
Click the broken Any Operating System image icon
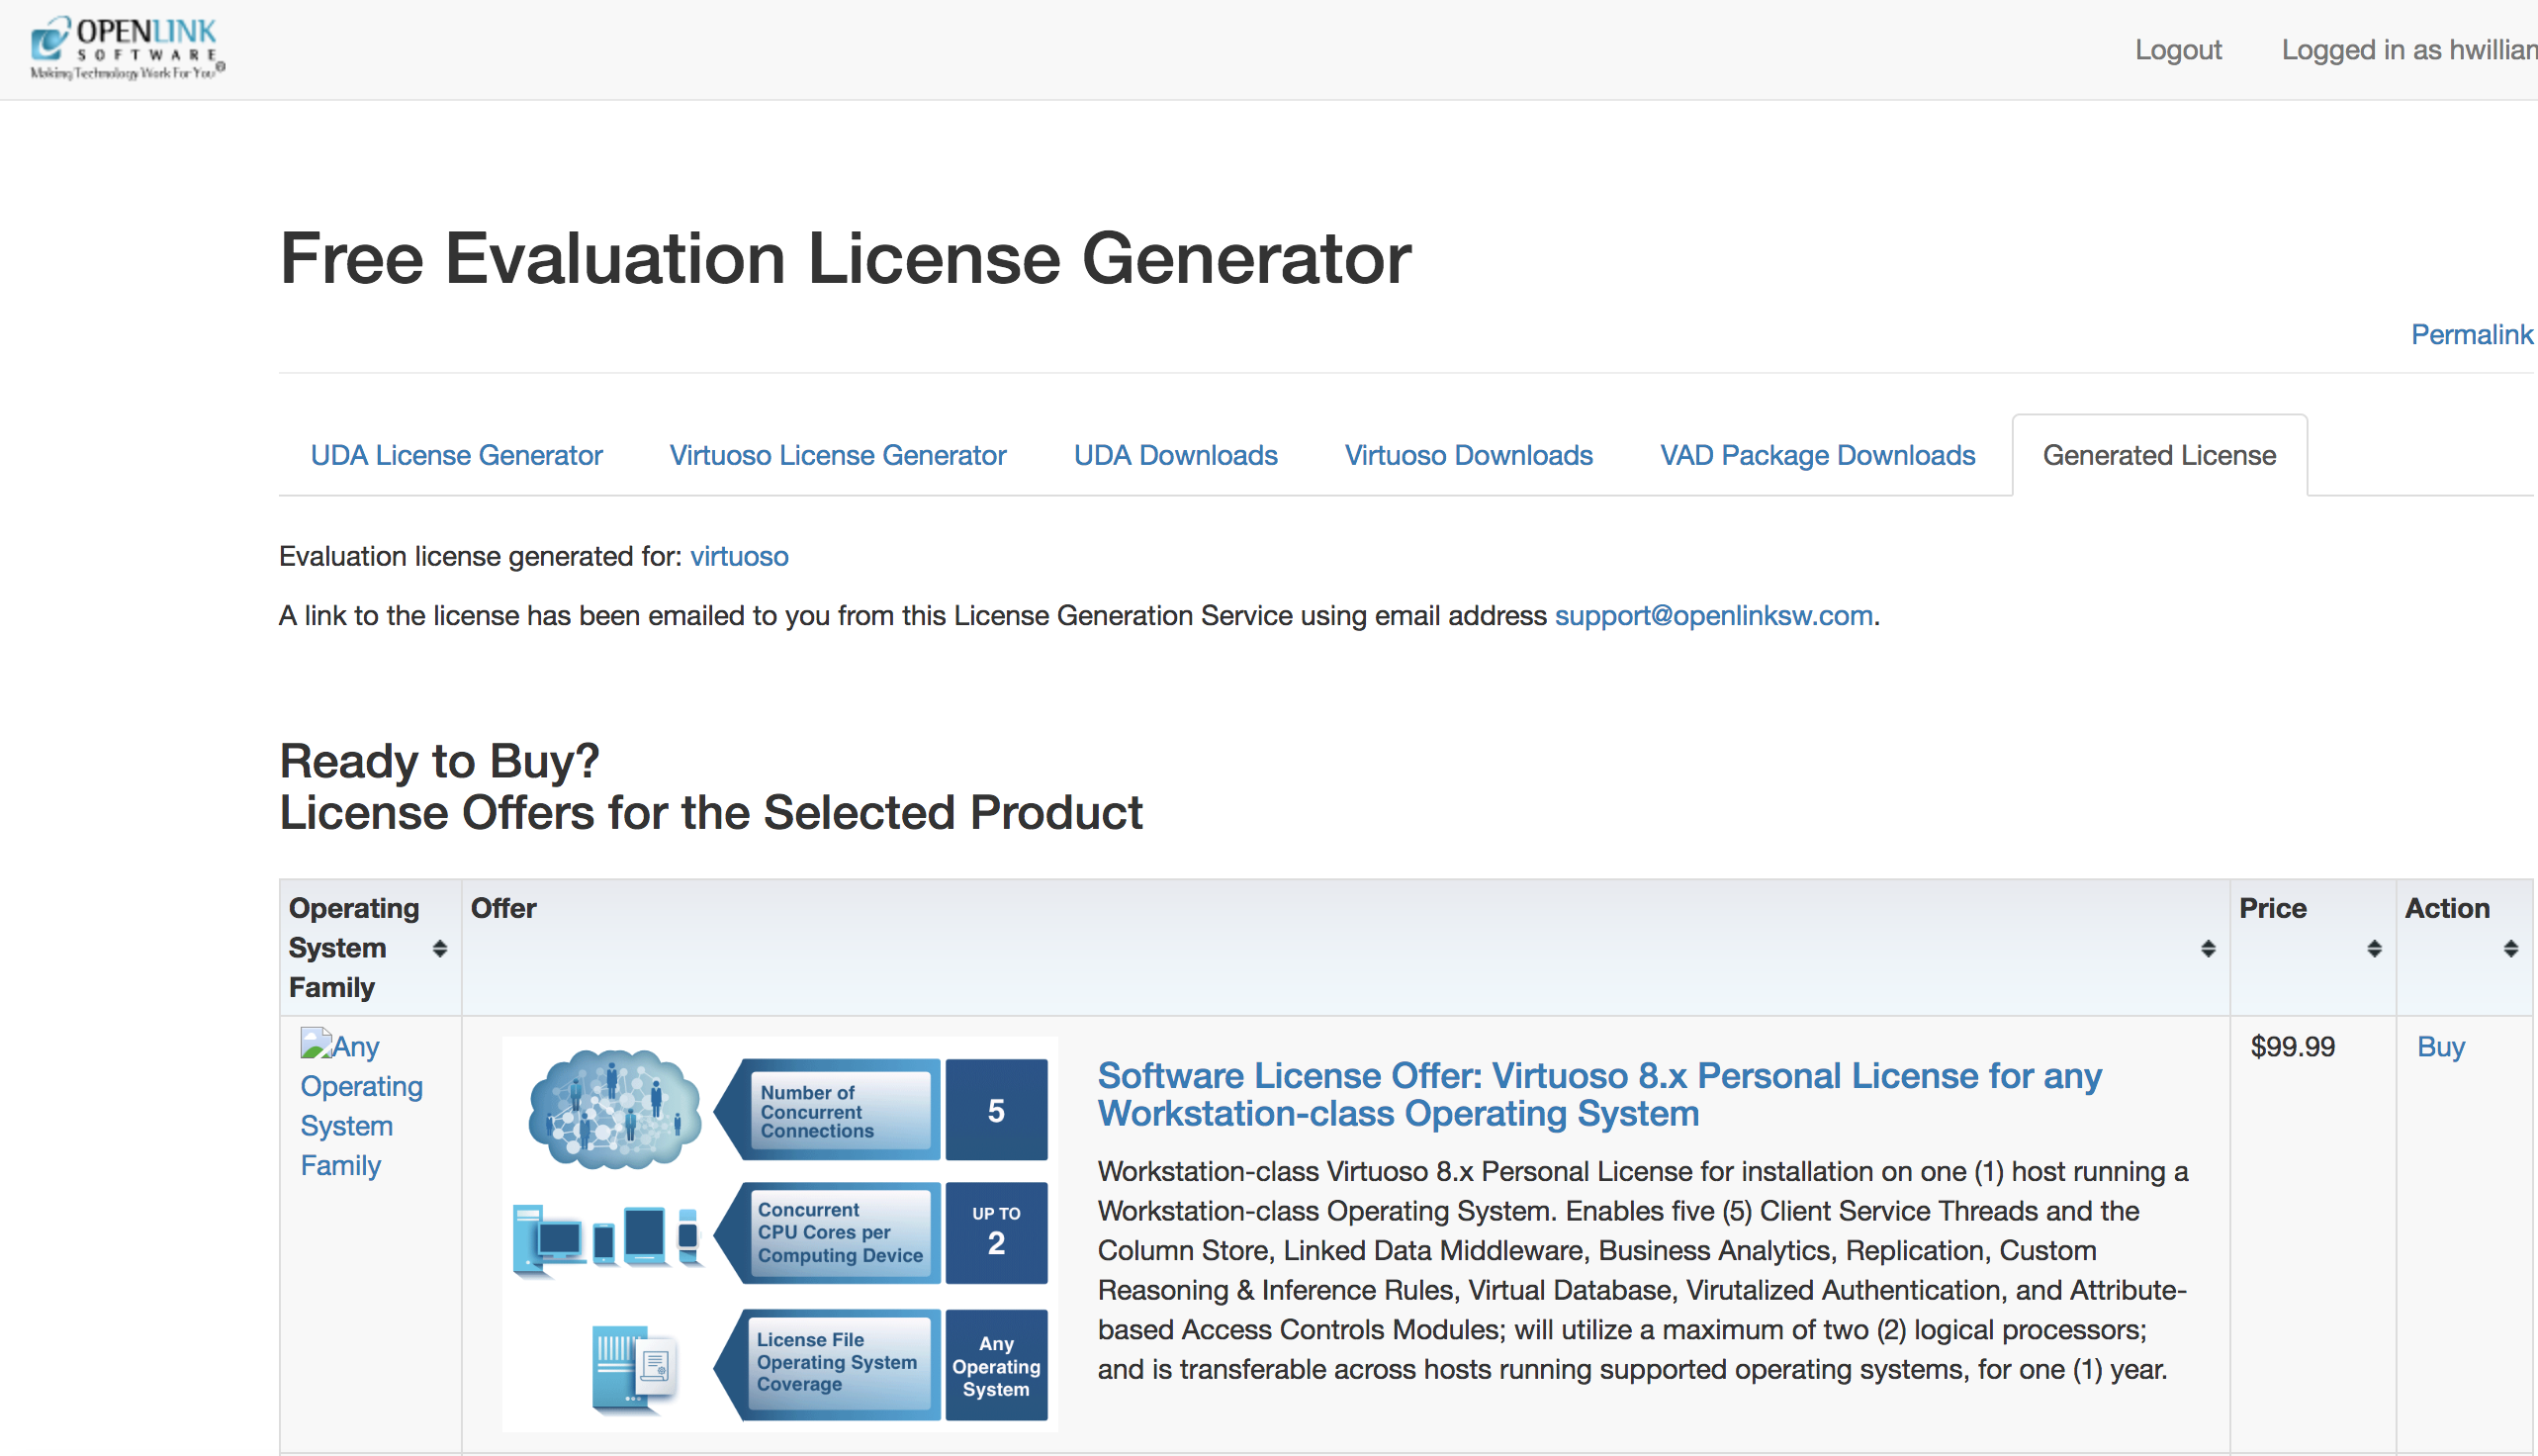click(316, 1044)
